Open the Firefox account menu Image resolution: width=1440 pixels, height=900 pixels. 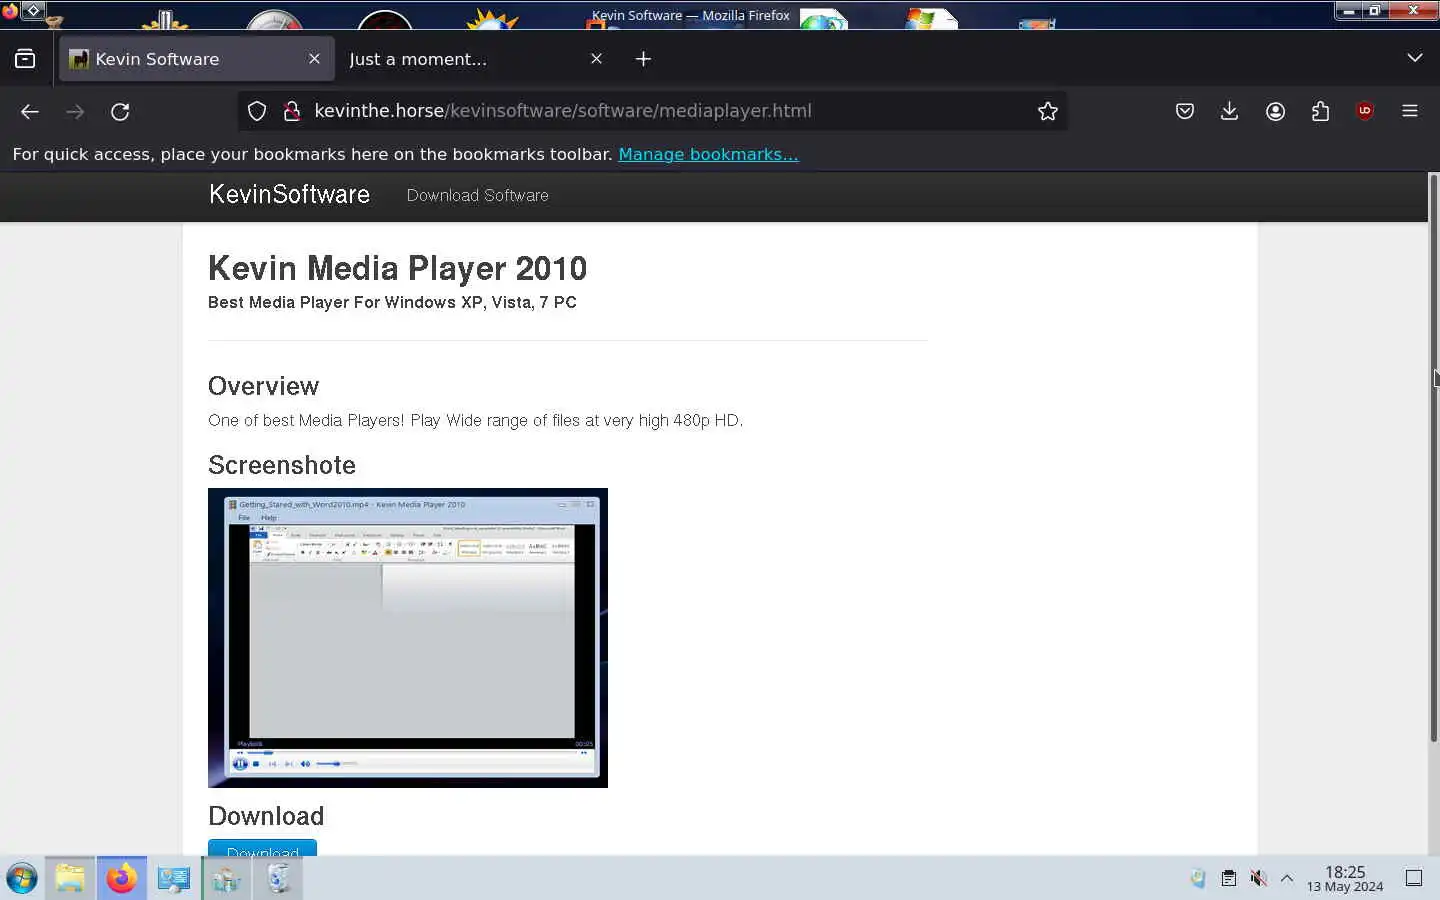point(1275,111)
